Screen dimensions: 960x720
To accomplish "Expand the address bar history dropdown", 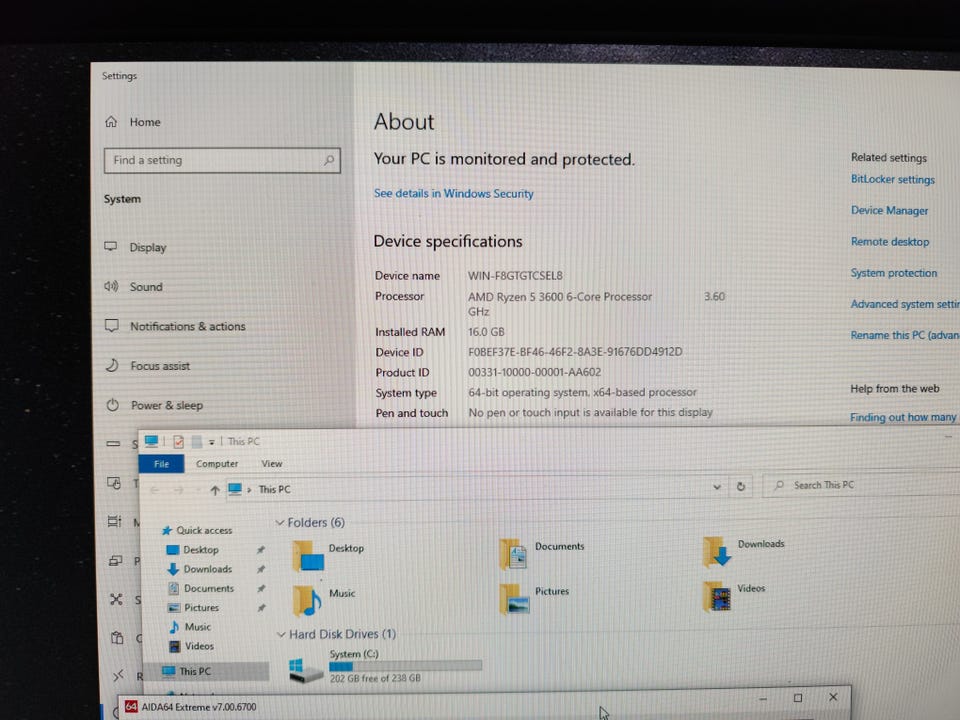I will point(716,487).
